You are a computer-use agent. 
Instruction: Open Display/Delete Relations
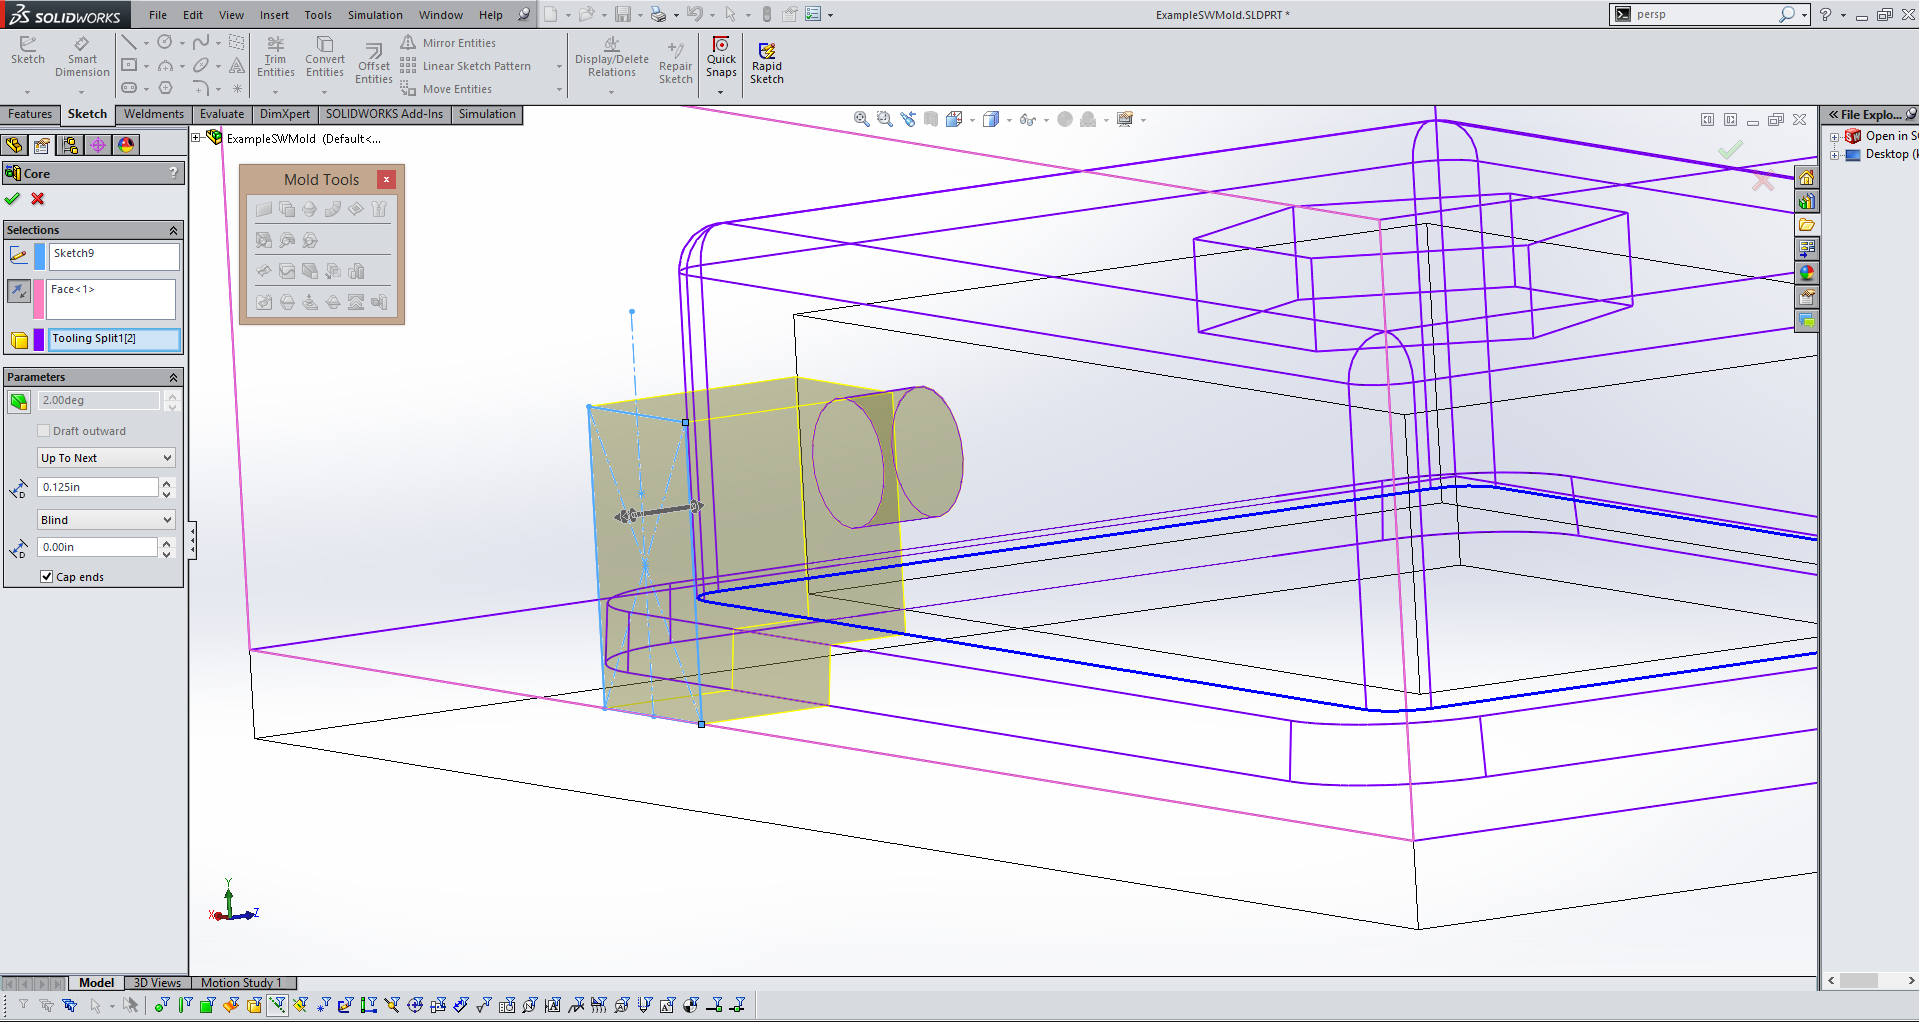[612, 58]
